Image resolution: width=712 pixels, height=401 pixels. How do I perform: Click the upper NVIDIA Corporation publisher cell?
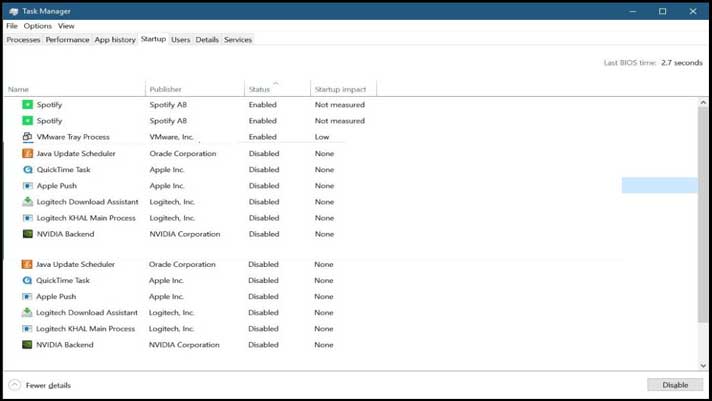[185, 234]
